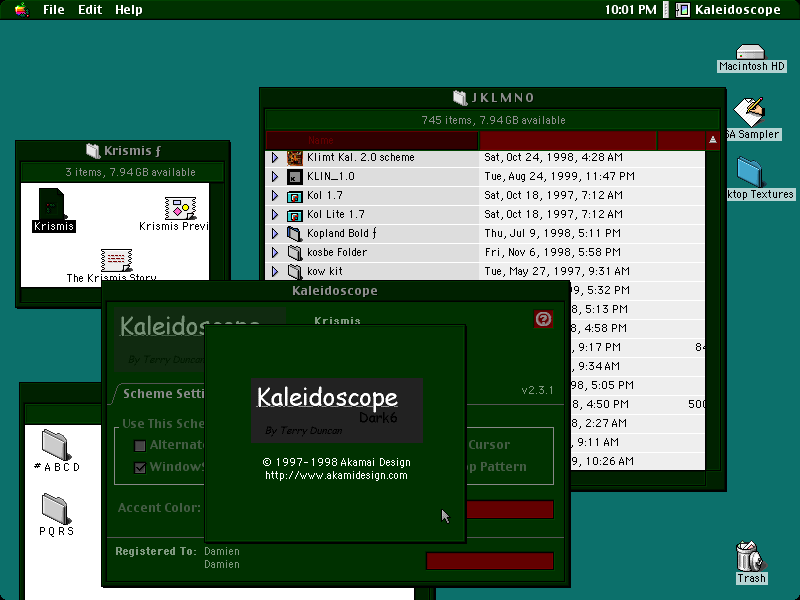Click the date Tue, May 27, 1997, 9:31 AM
This screenshot has height=600, width=800.
click(x=557, y=271)
